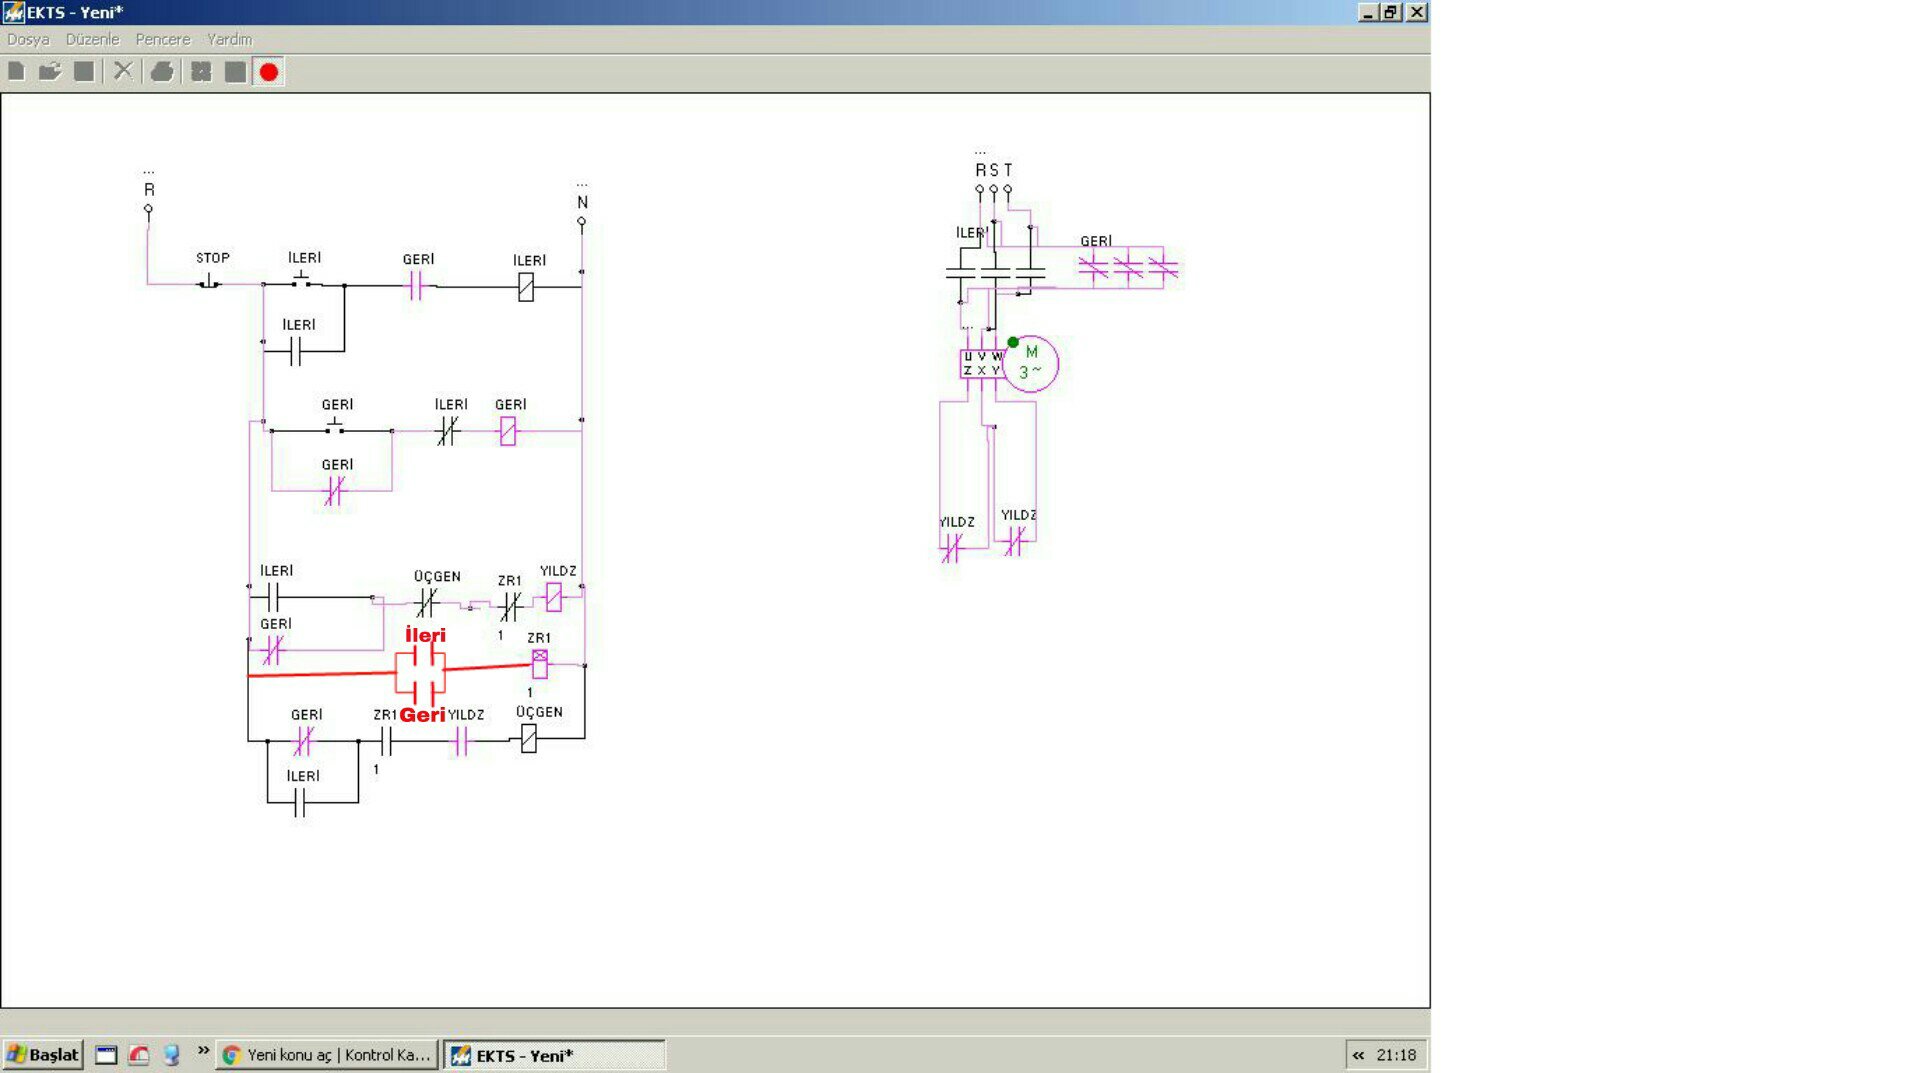1920x1073 pixels.
Task: Click the New file toolbar icon
Action: (16, 71)
